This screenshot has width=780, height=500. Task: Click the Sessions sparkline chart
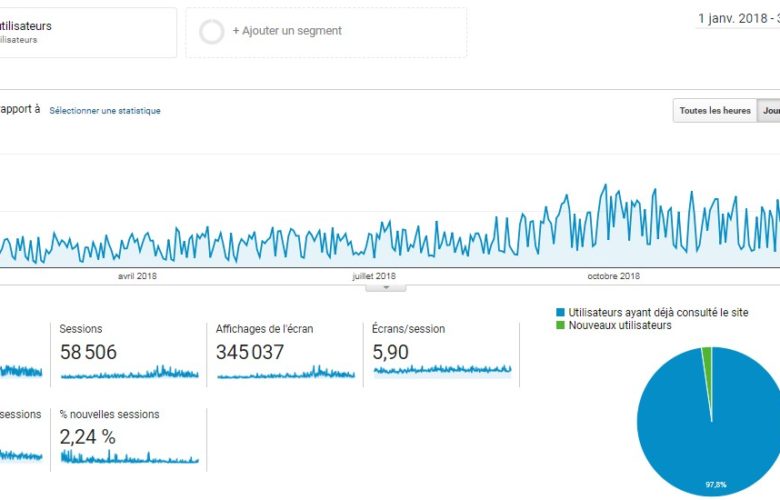(129, 372)
